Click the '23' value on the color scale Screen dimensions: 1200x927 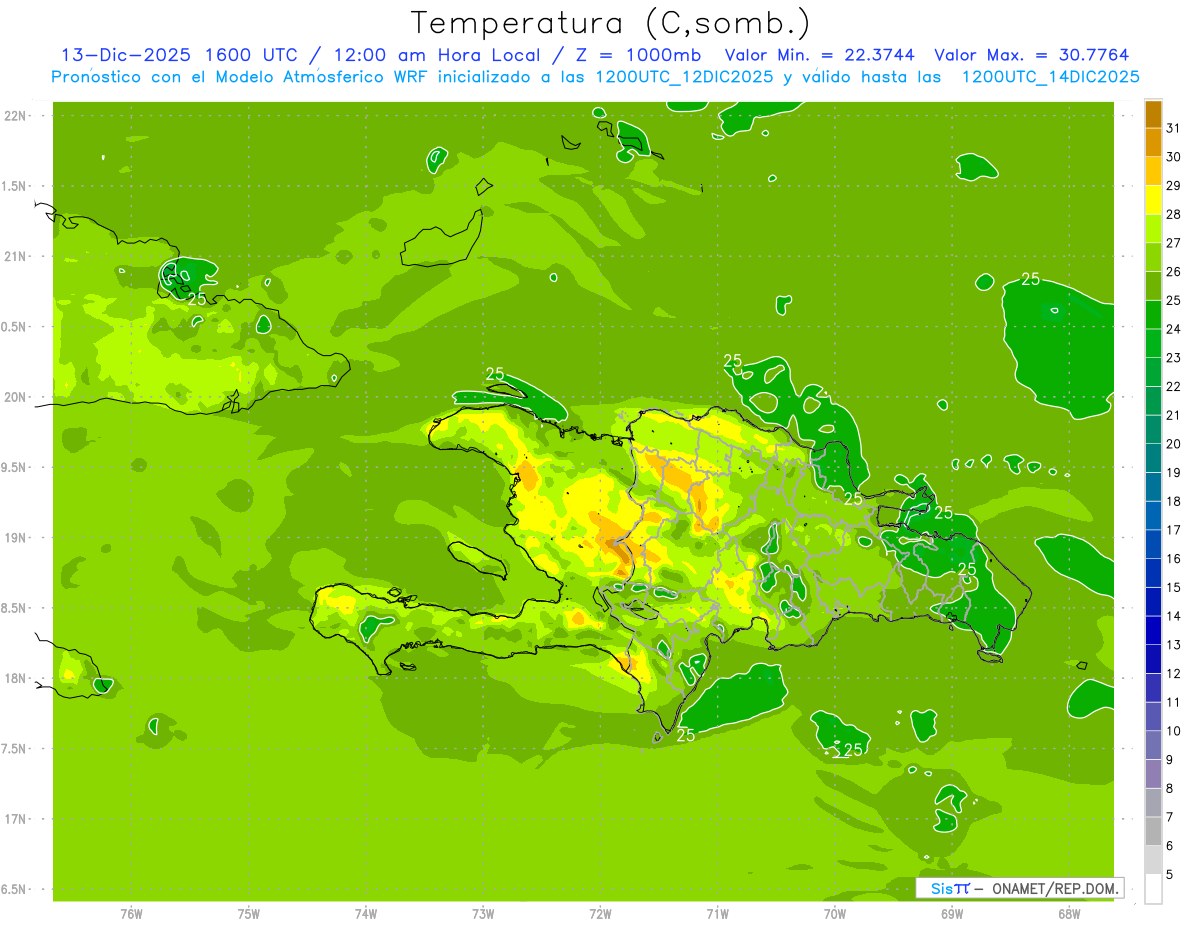pyautogui.click(x=1173, y=358)
